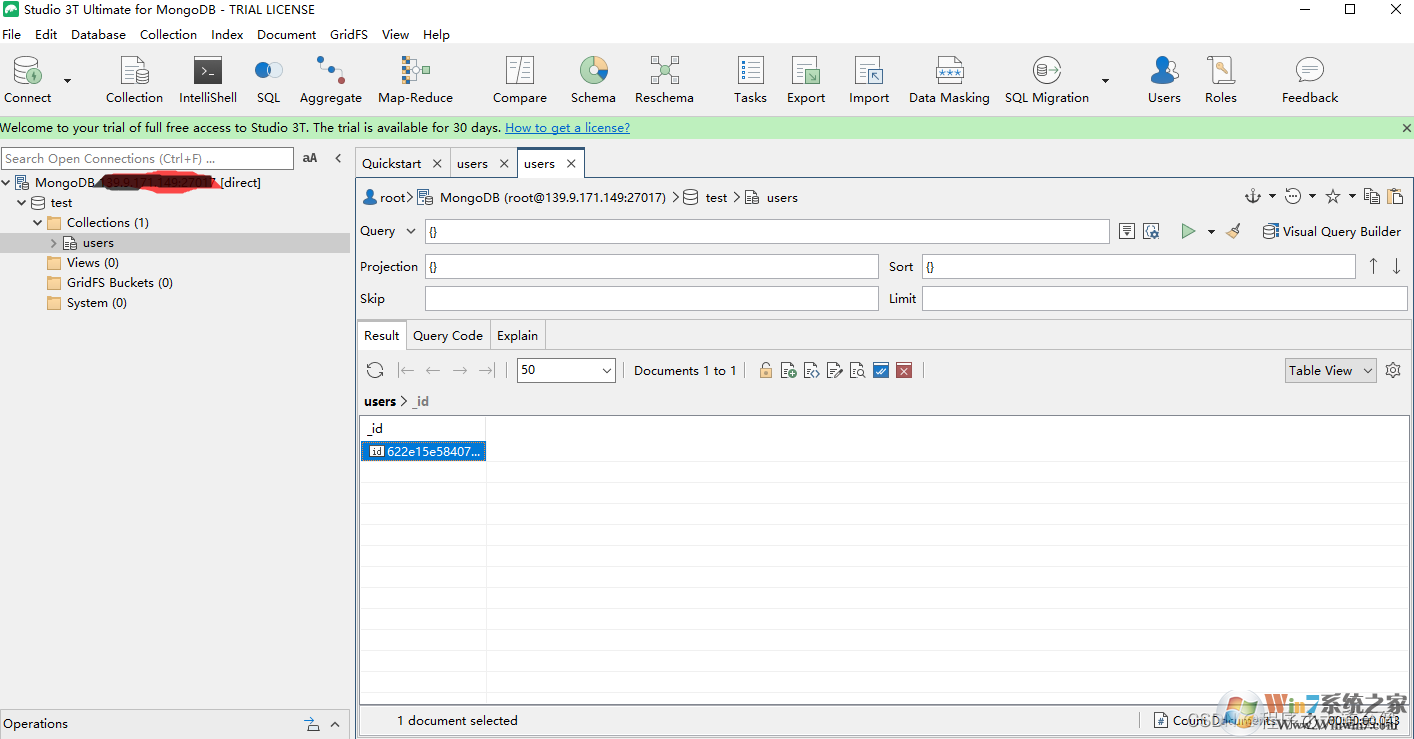Image resolution: width=1414 pixels, height=739 pixels.
Task: Click into the Projection input field
Action: coord(651,267)
